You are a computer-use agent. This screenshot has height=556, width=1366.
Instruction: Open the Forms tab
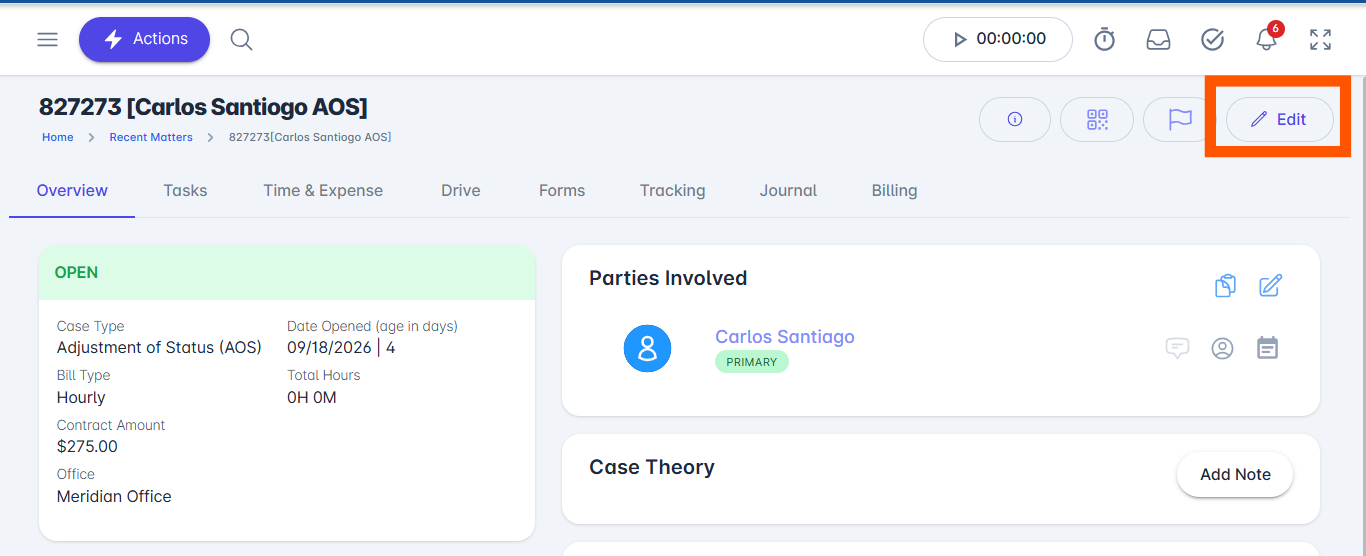pyautogui.click(x=562, y=190)
